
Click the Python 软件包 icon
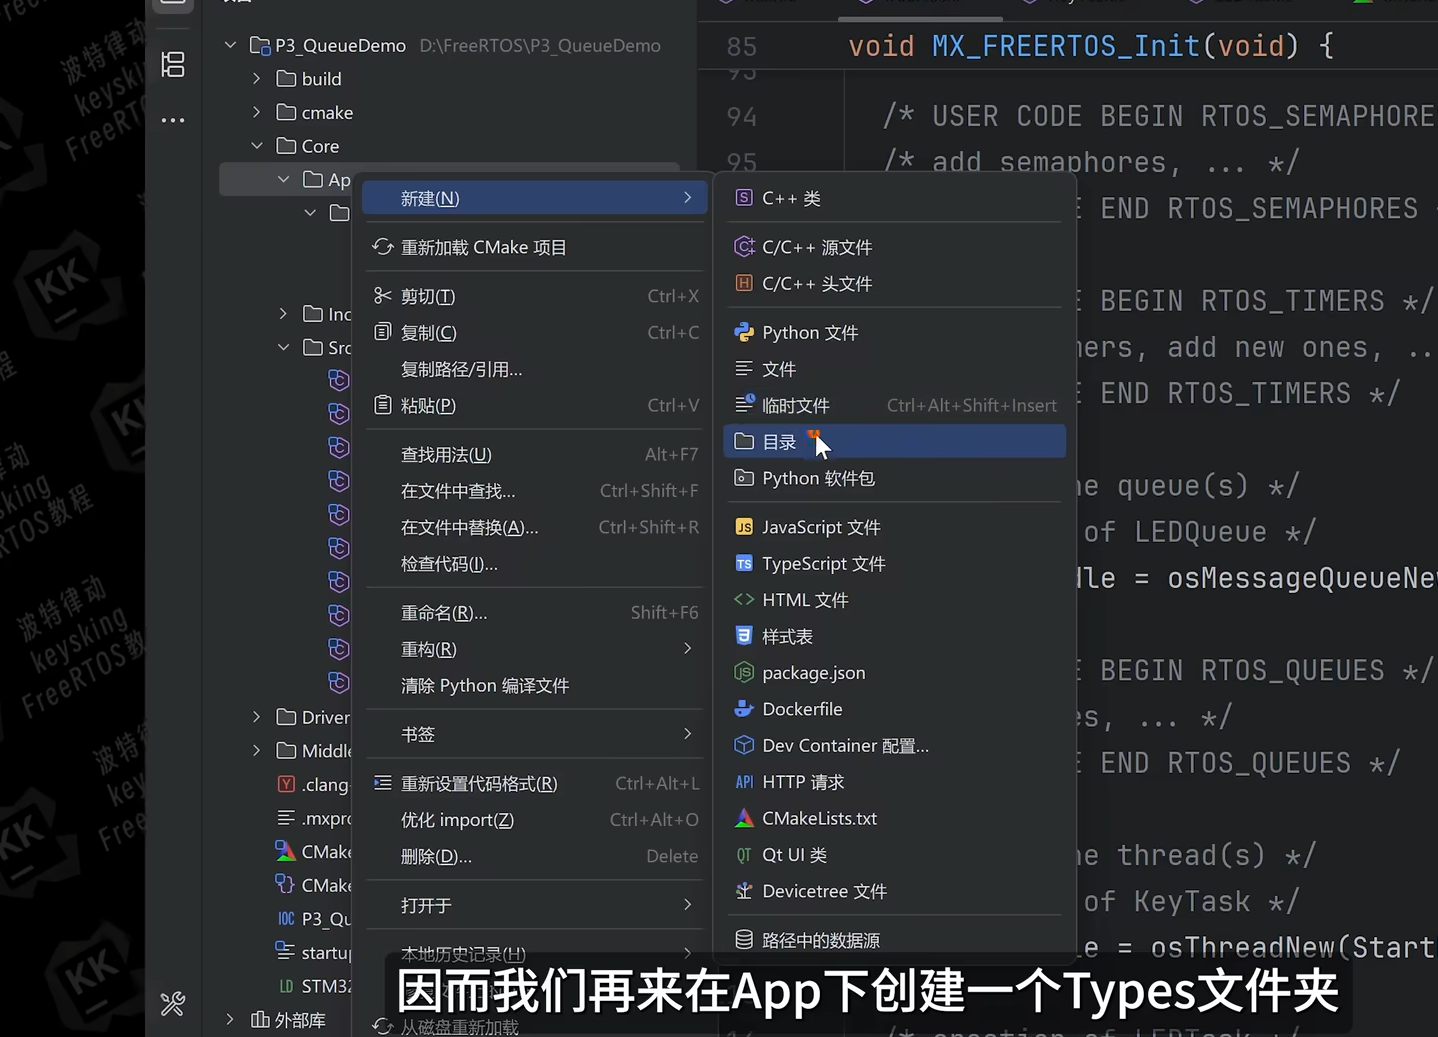[744, 478]
